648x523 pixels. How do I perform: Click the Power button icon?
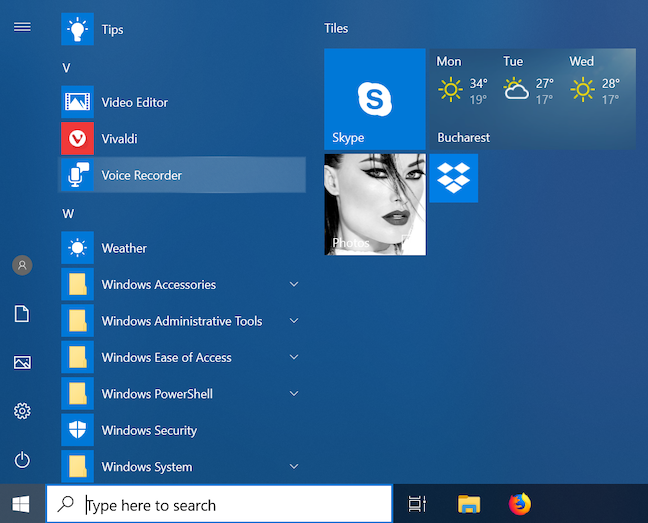point(22,460)
